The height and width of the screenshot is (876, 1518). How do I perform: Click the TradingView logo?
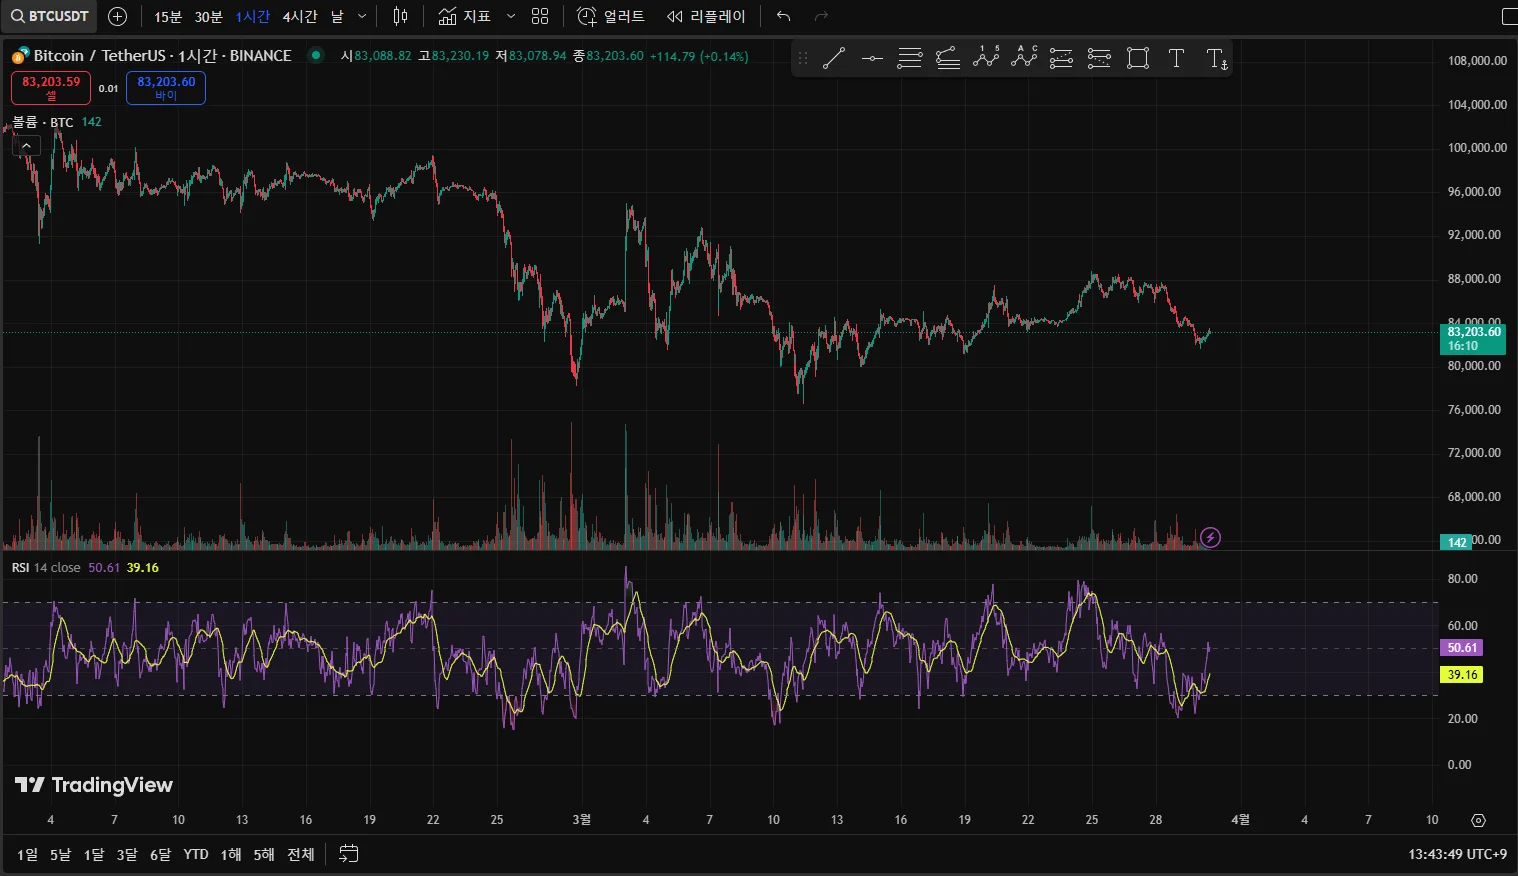click(x=94, y=785)
